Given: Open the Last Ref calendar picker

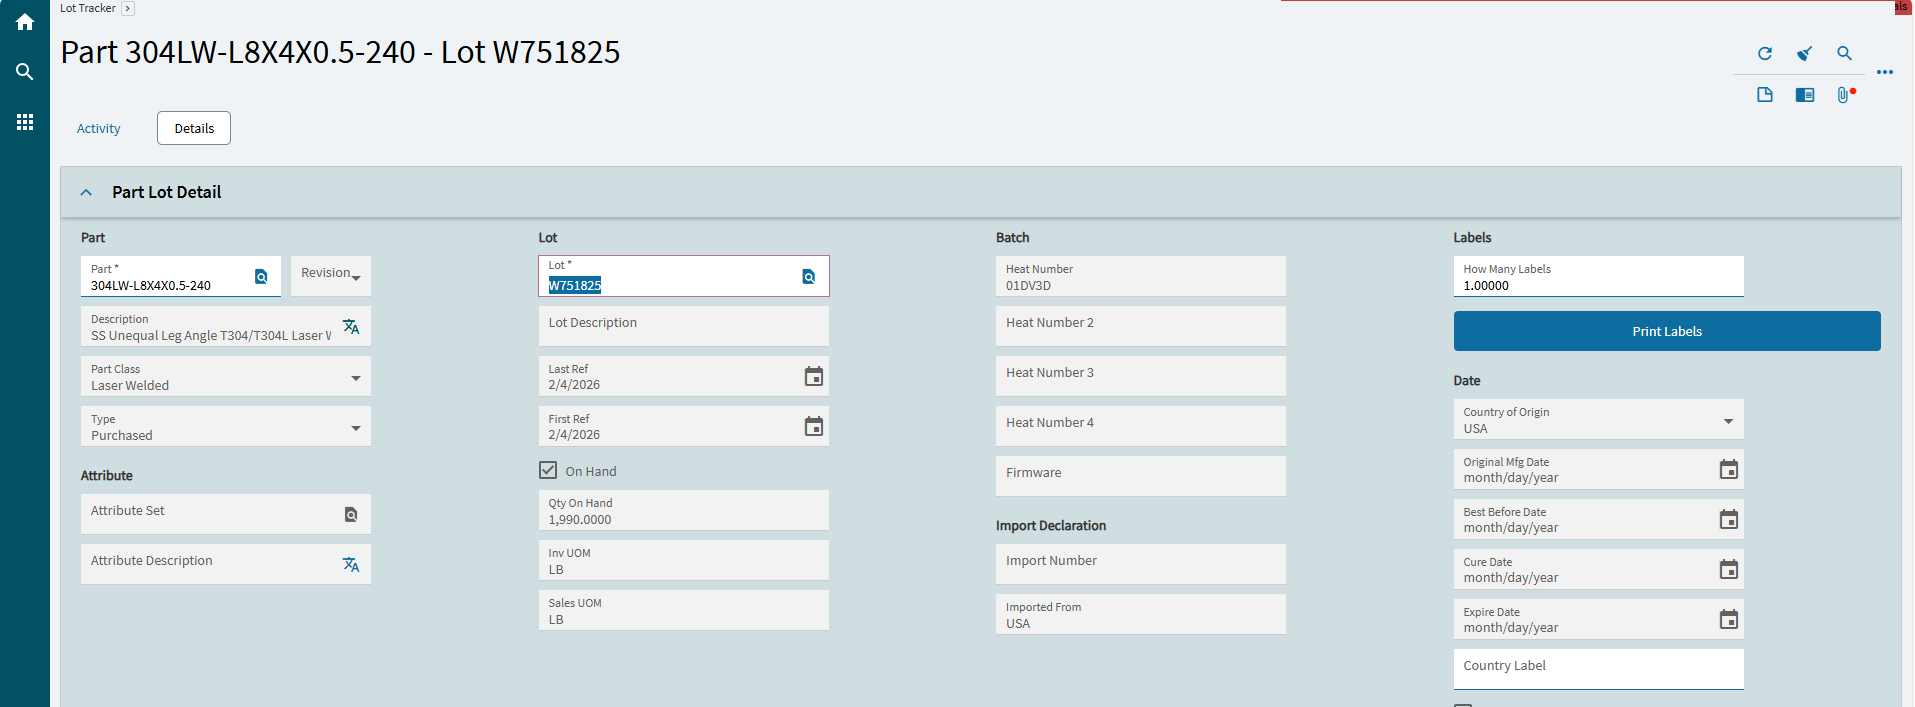Looking at the screenshot, I should click(814, 376).
